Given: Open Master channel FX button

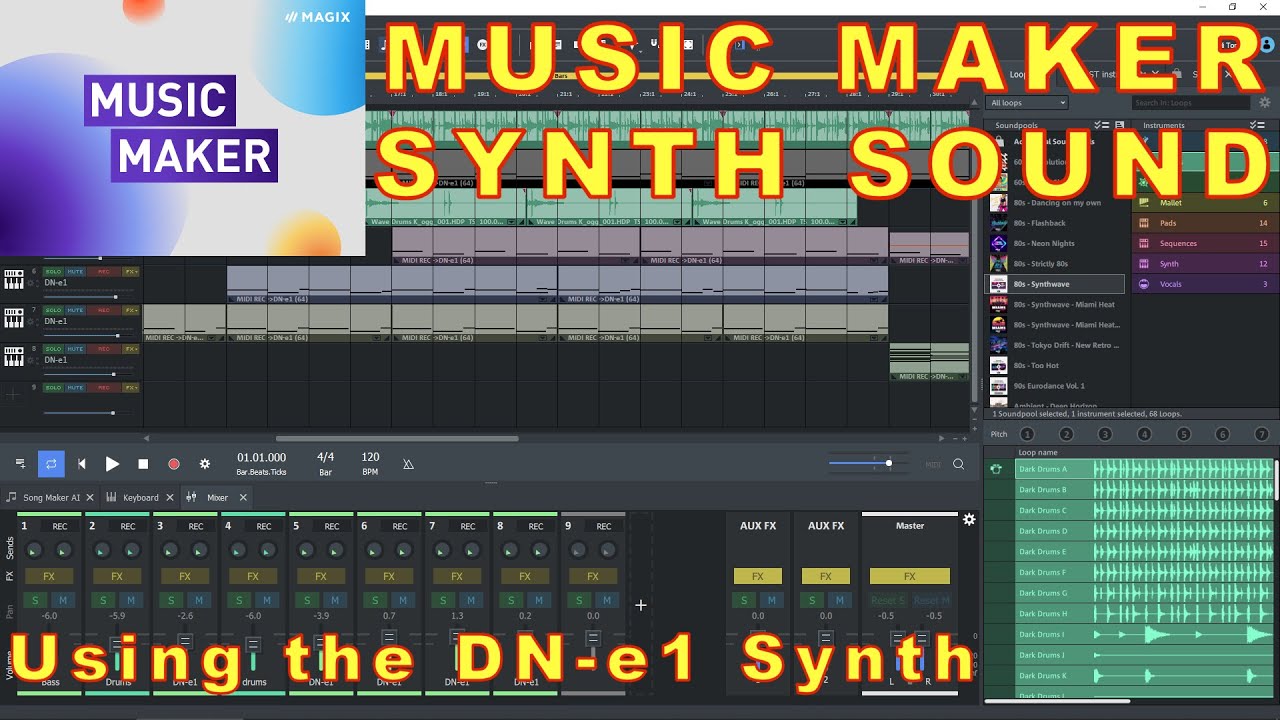Looking at the screenshot, I should pos(910,576).
